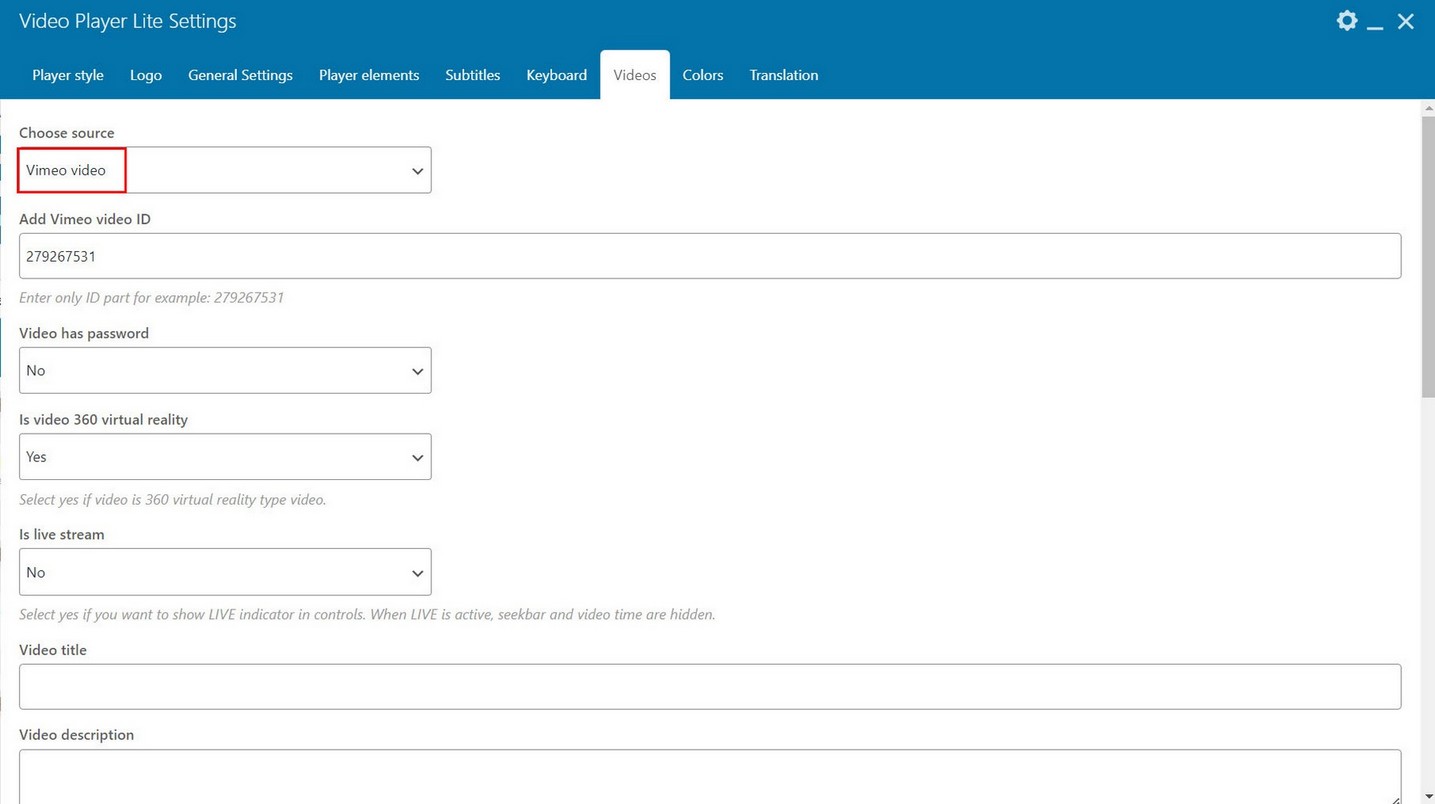Open the Logo tab
The height and width of the screenshot is (804, 1435).
146,75
